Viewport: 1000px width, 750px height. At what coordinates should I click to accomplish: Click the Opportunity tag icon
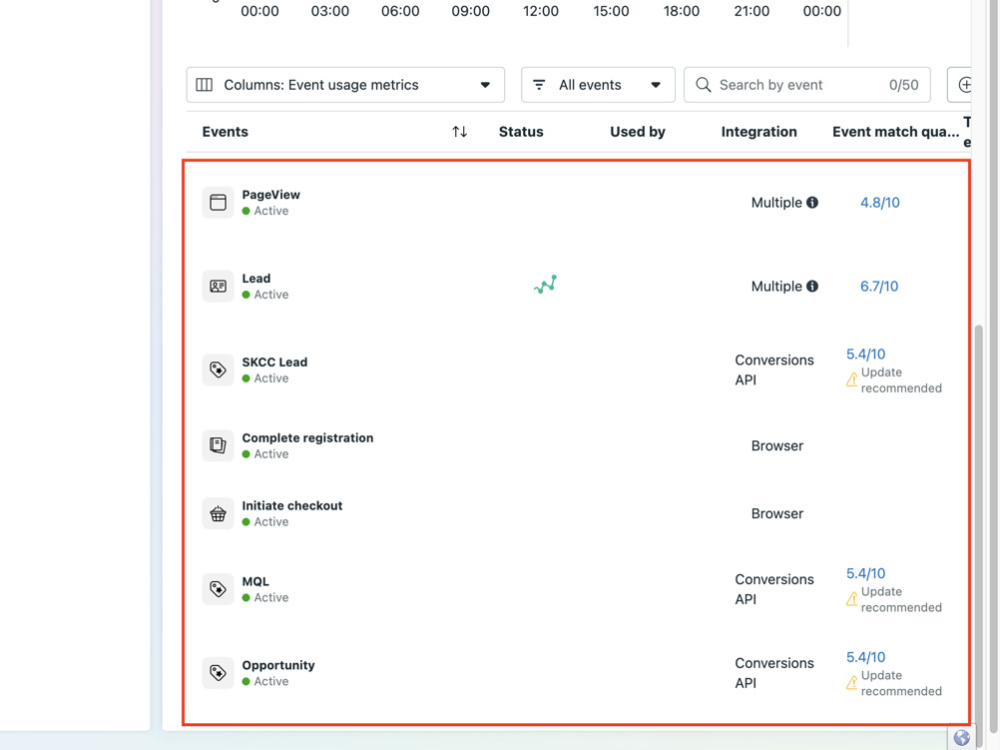click(x=218, y=672)
